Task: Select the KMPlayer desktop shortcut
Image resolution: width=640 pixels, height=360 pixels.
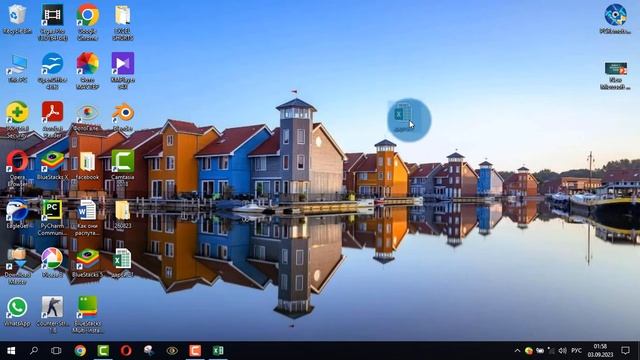Action: 122,70
